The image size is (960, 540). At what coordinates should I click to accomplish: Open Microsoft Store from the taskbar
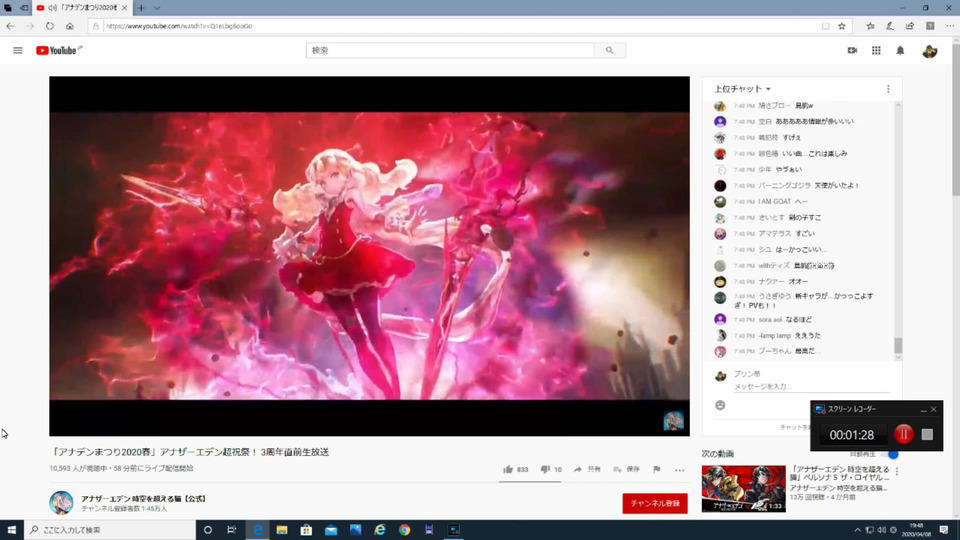(306, 530)
